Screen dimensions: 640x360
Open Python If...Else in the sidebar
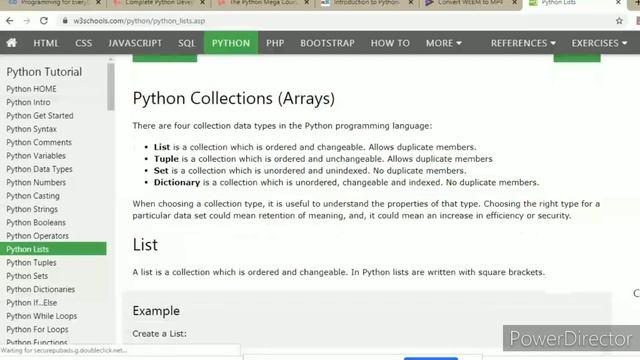[31, 303]
